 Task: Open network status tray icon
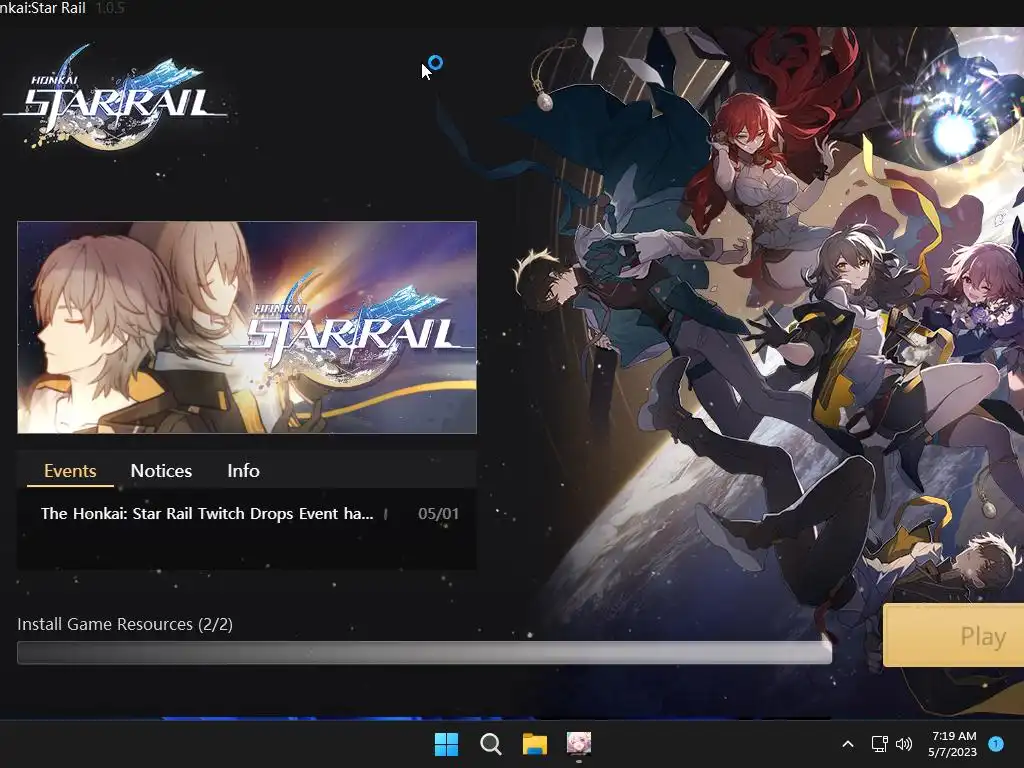tap(879, 744)
